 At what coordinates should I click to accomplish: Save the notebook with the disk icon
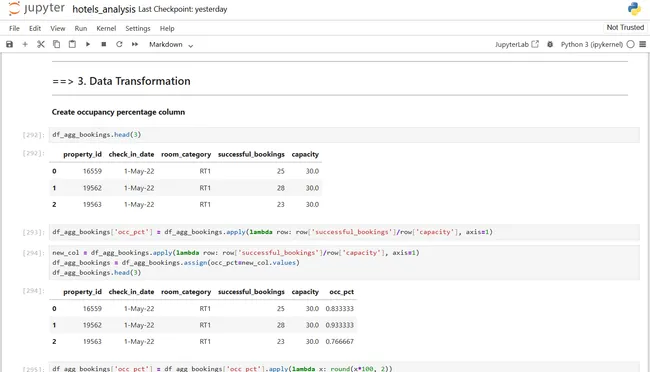10,44
